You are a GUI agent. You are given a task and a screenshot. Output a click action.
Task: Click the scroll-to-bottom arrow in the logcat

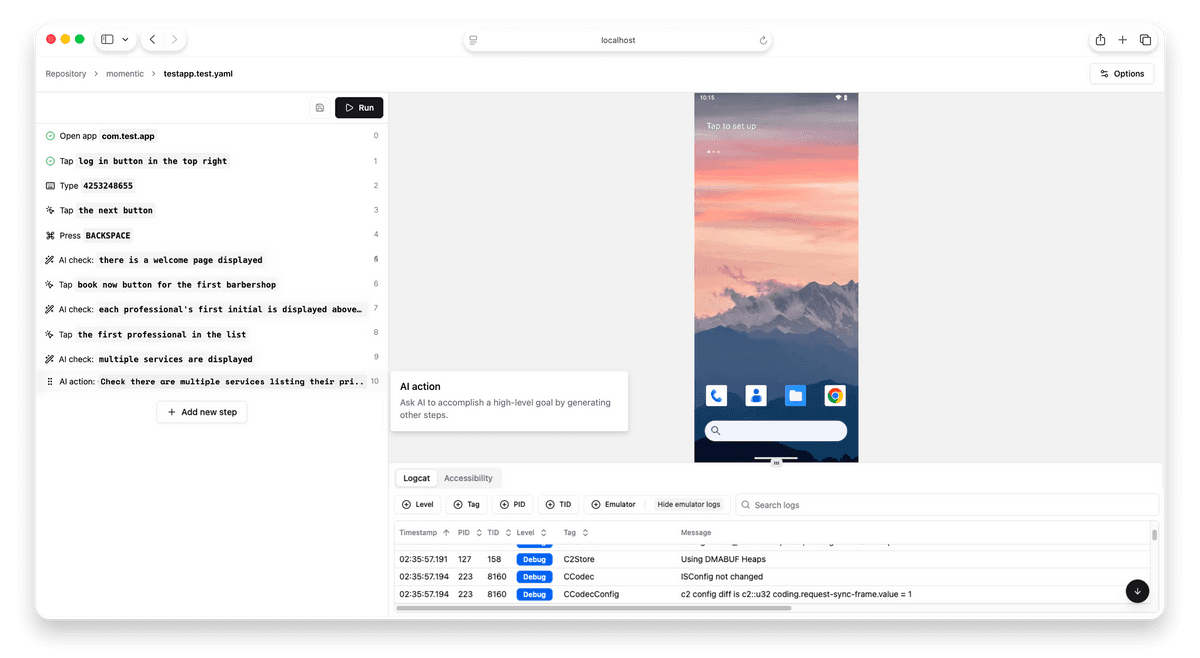(x=1138, y=591)
